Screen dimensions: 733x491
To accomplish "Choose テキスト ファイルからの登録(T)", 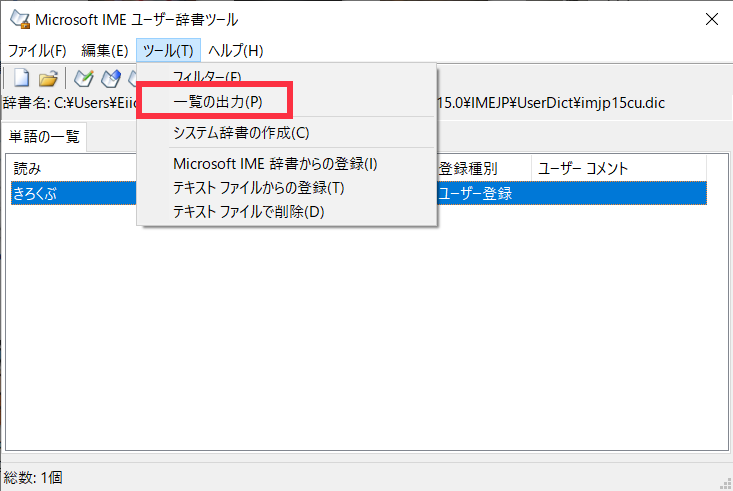I will tap(258, 187).
